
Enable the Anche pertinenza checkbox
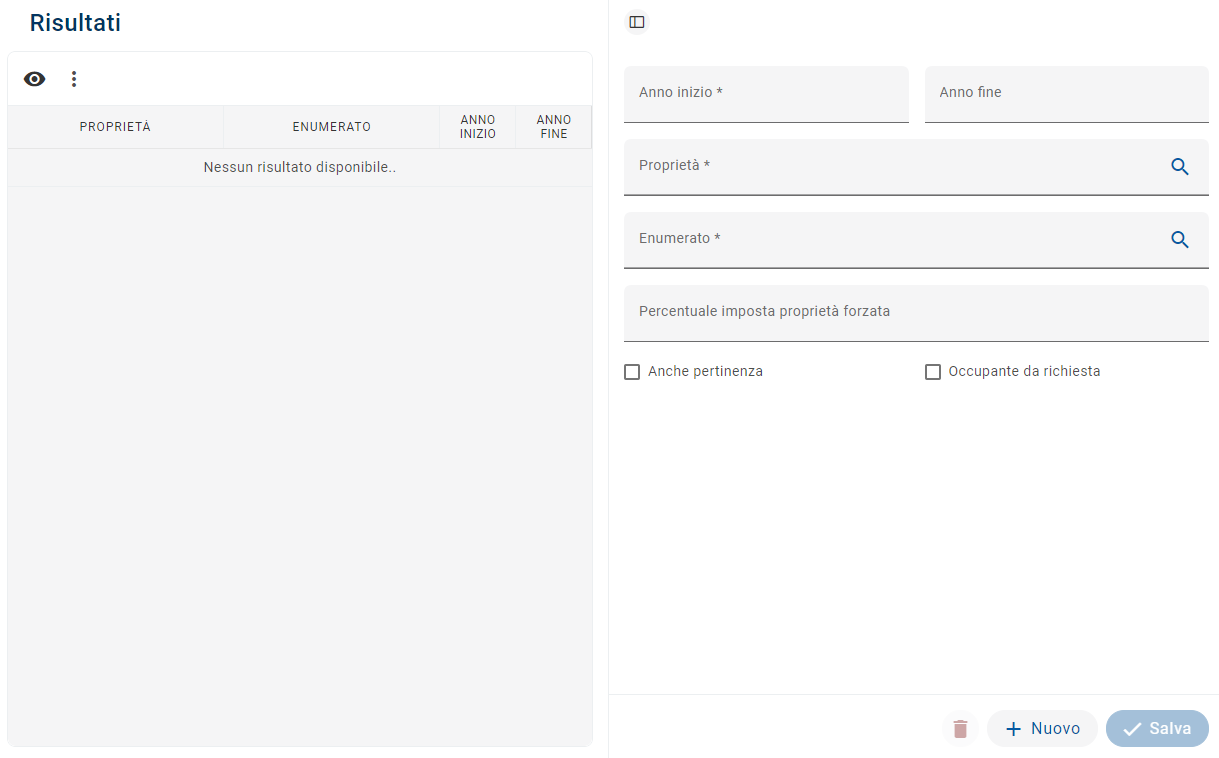(632, 372)
